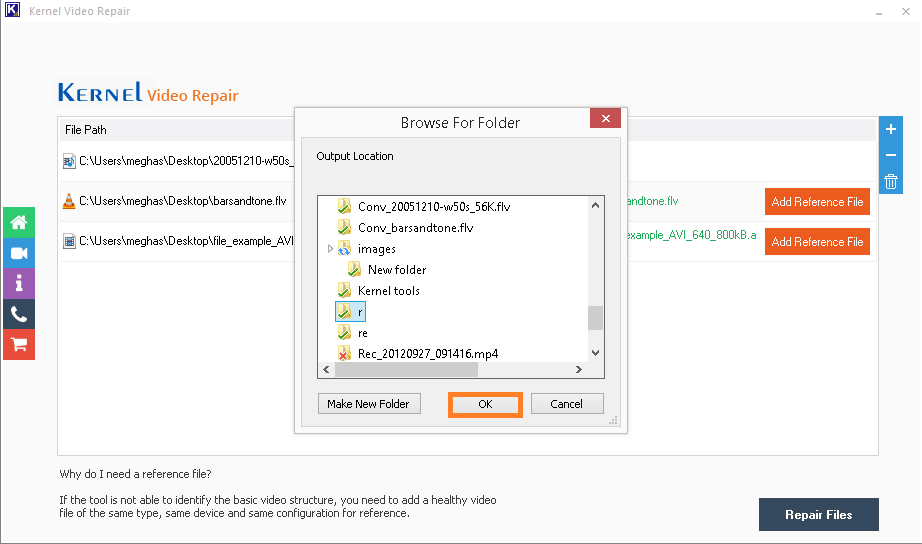Select the Kernel tools folder
Viewport: 922px width, 544px height.
[389, 291]
